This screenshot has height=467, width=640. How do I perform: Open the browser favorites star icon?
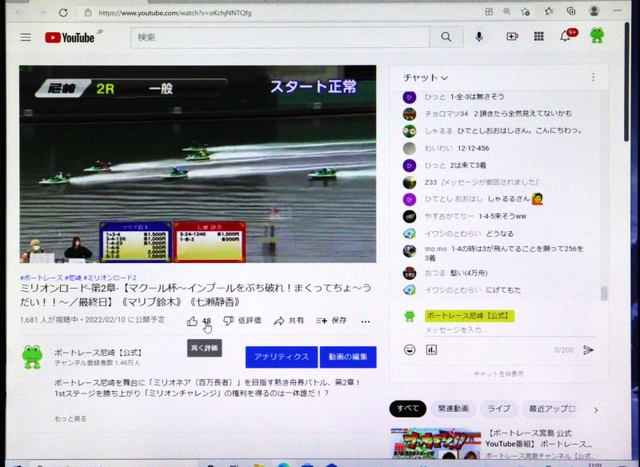[549, 11]
